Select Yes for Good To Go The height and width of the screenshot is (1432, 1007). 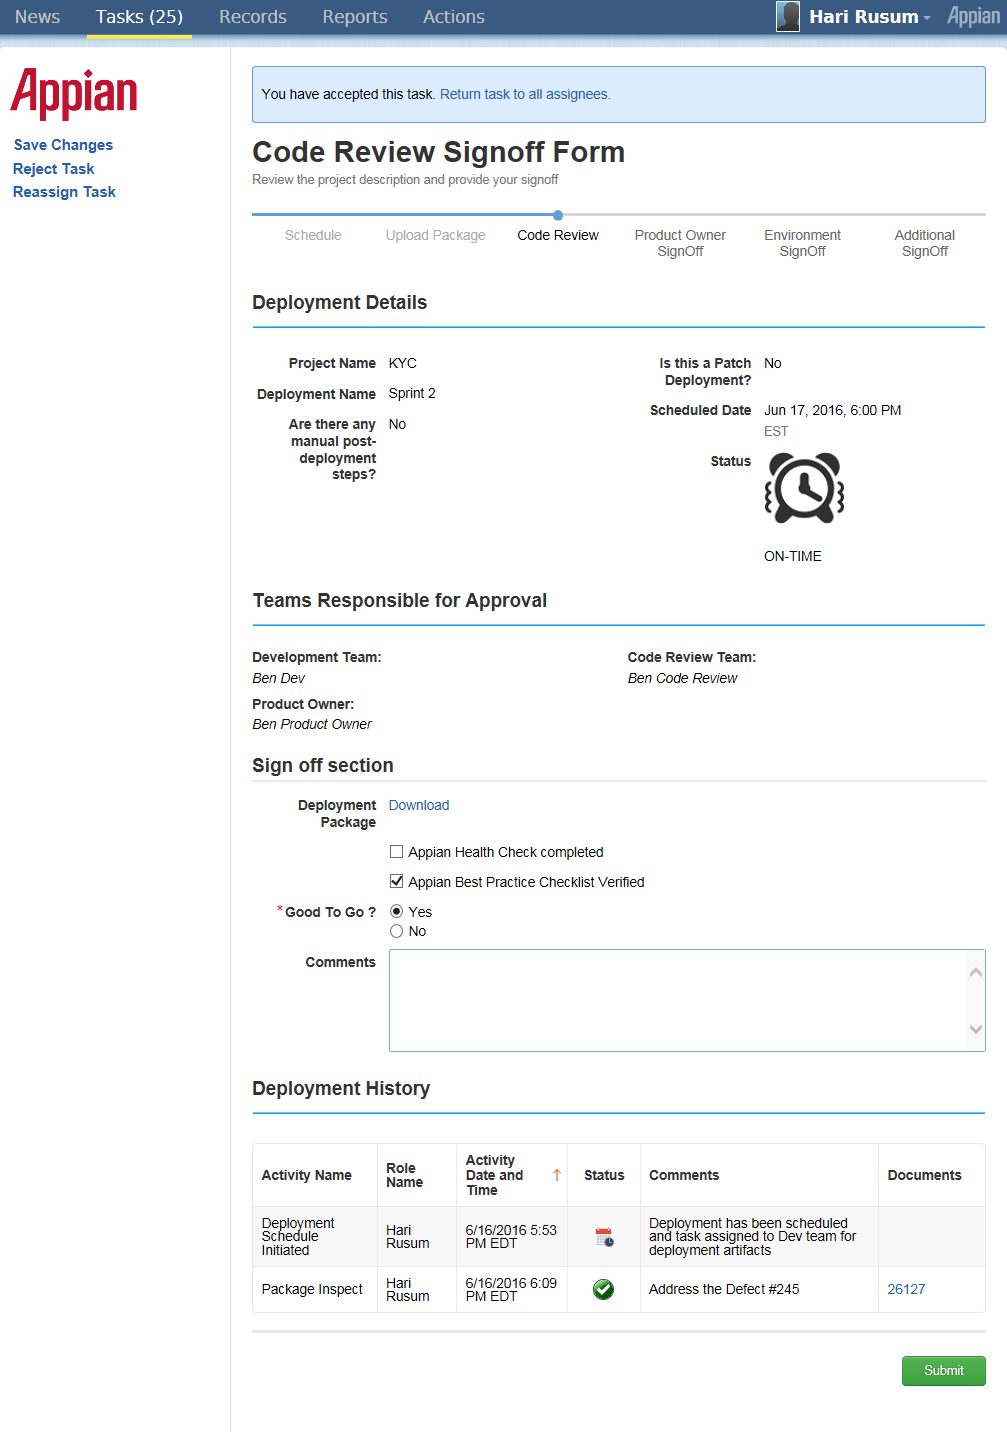397,912
